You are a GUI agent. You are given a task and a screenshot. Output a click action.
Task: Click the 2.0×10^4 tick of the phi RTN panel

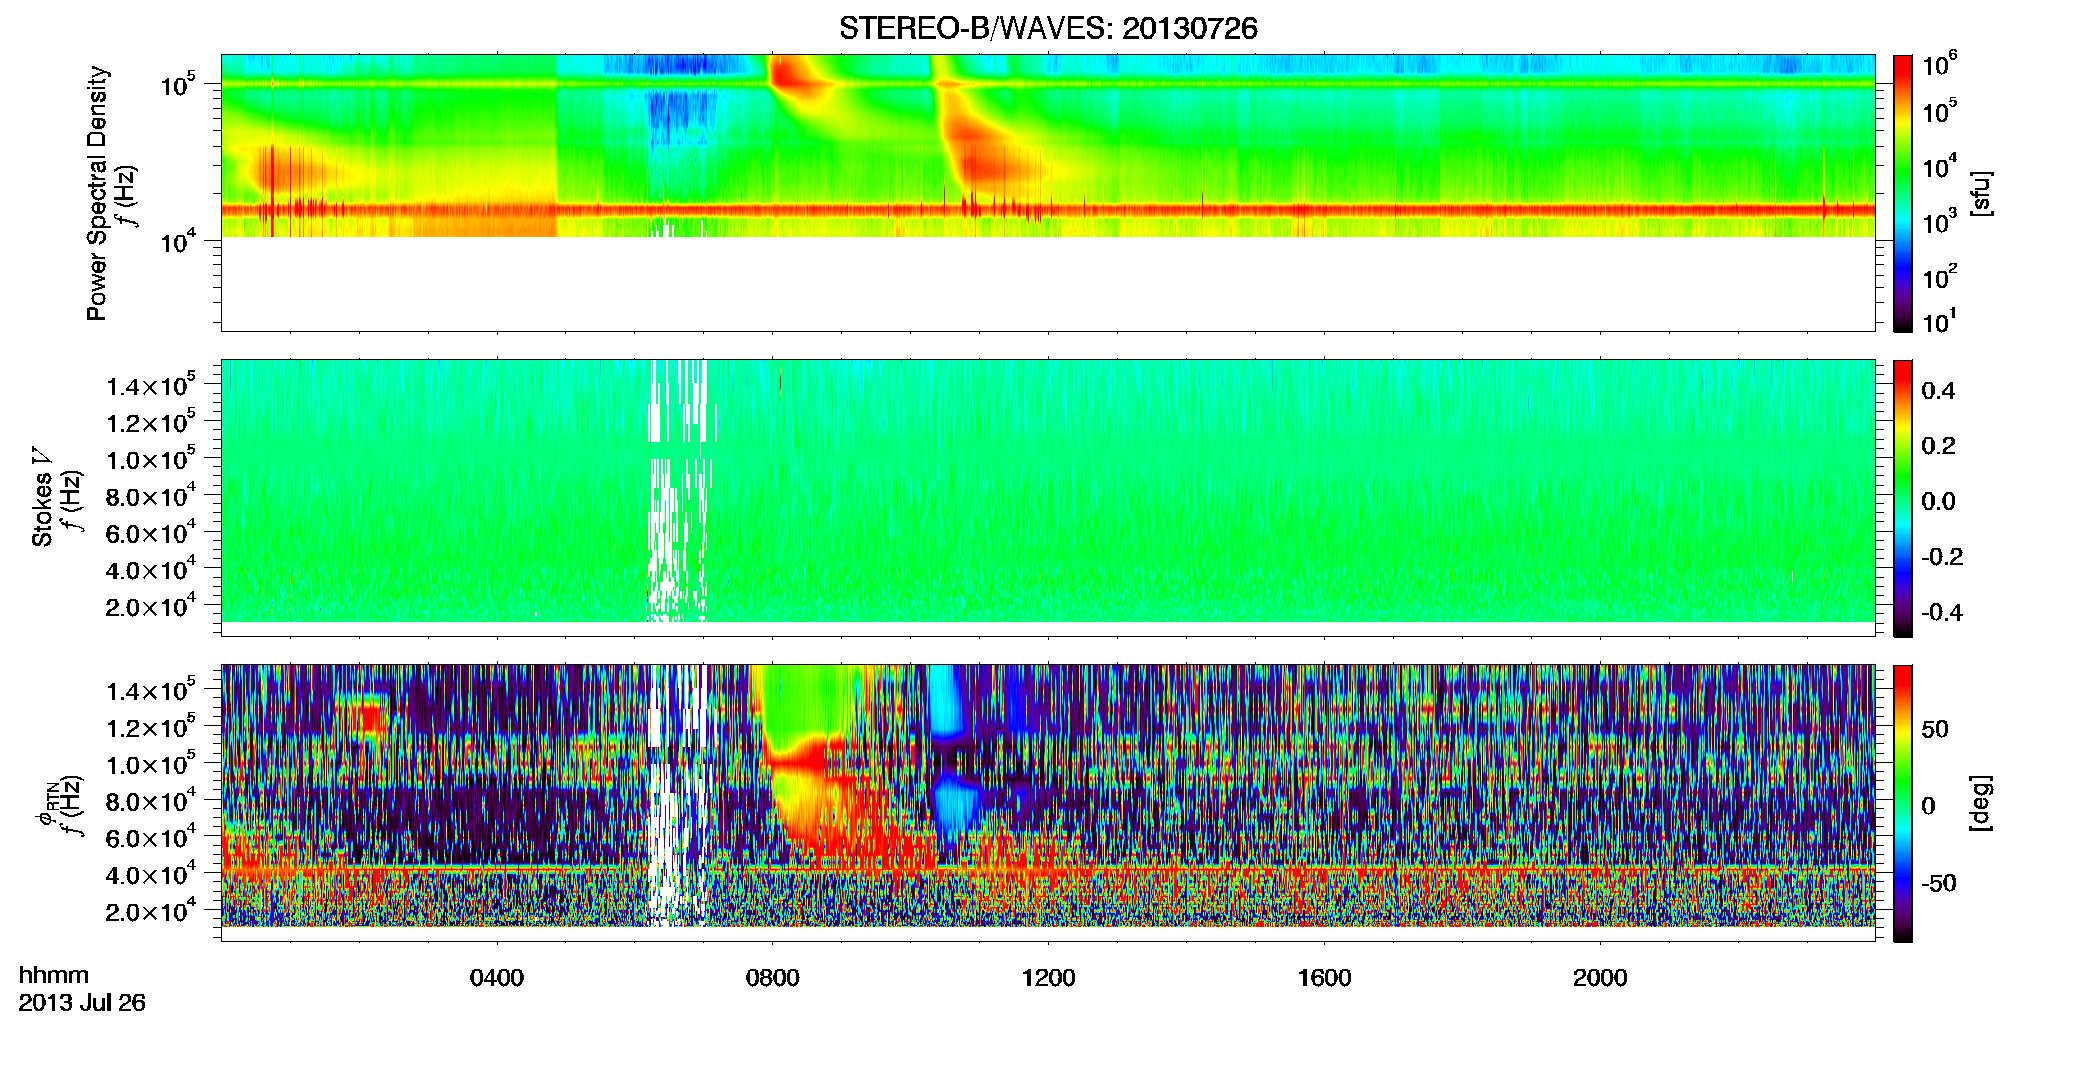coord(151,910)
